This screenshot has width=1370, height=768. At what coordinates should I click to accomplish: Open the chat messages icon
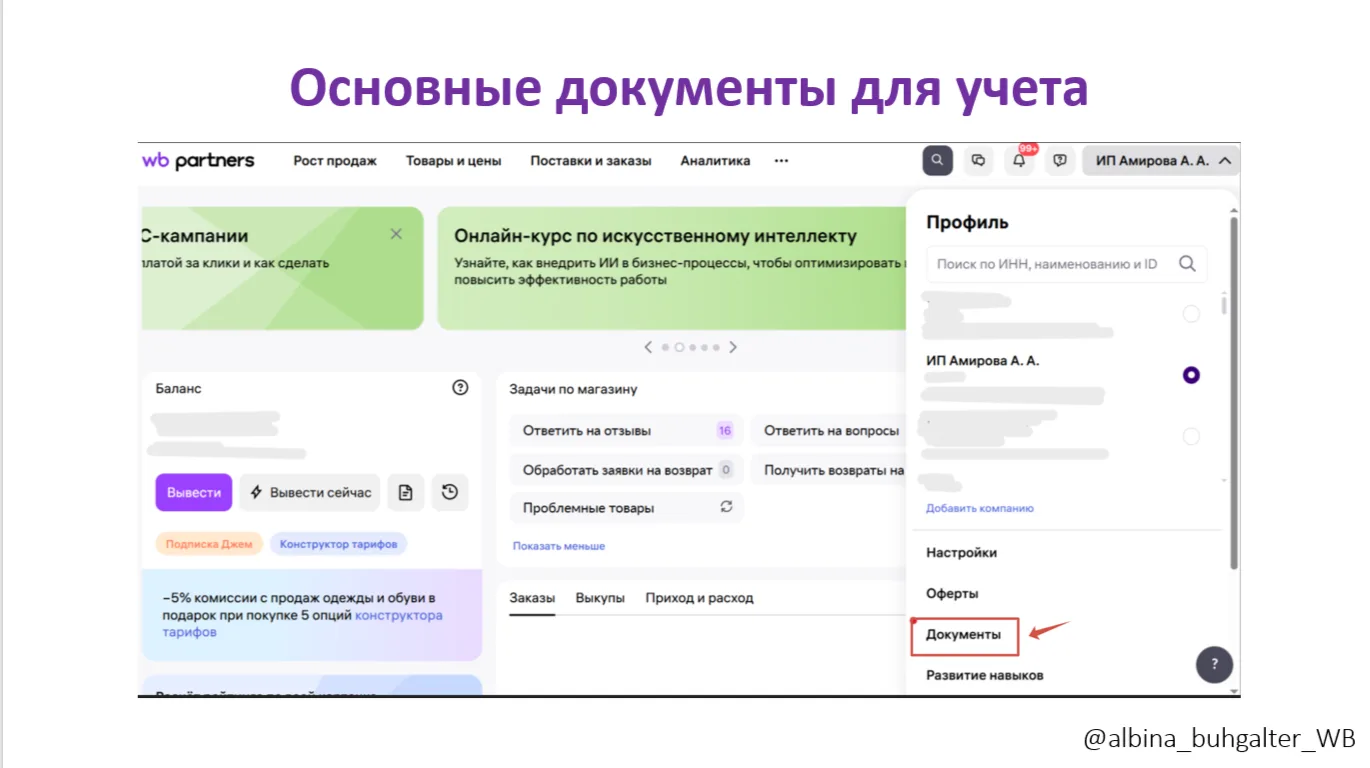[x=979, y=160]
